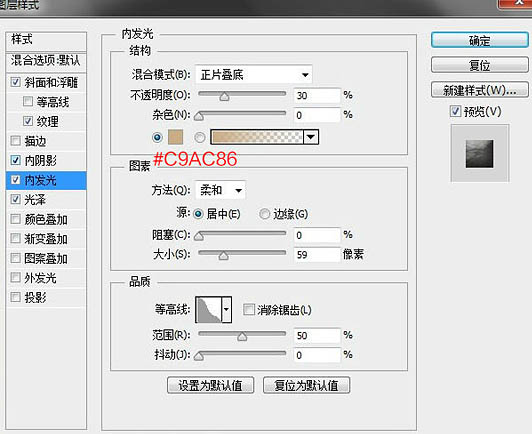Viewport: 532px width, 434px height.
Task: Uncheck the 内发光 checkbox
Action: click(15, 180)
